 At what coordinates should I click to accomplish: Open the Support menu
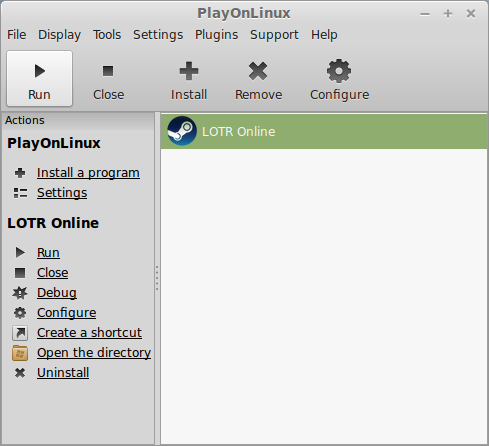[274, 35]
